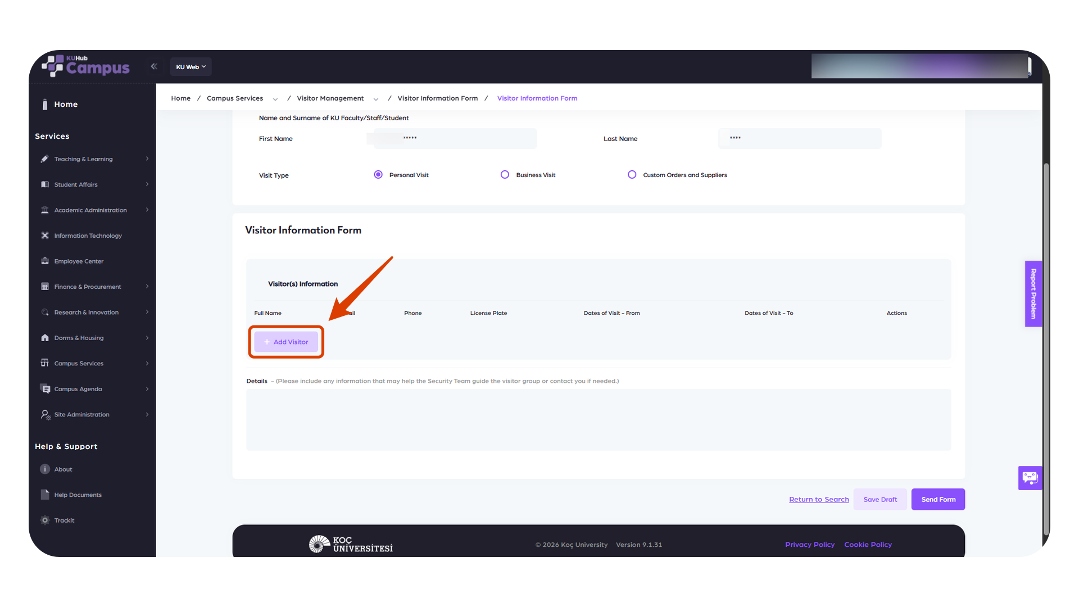Screen dimensions: 1079x607
Task: Click Teaching & Learning pencil icon
Action: tap(45, 159)
